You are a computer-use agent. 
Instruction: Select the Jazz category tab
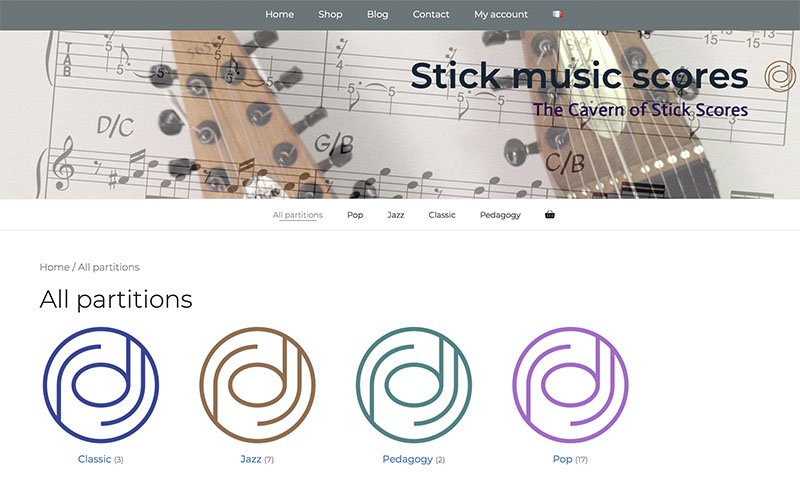click(395, 215)
